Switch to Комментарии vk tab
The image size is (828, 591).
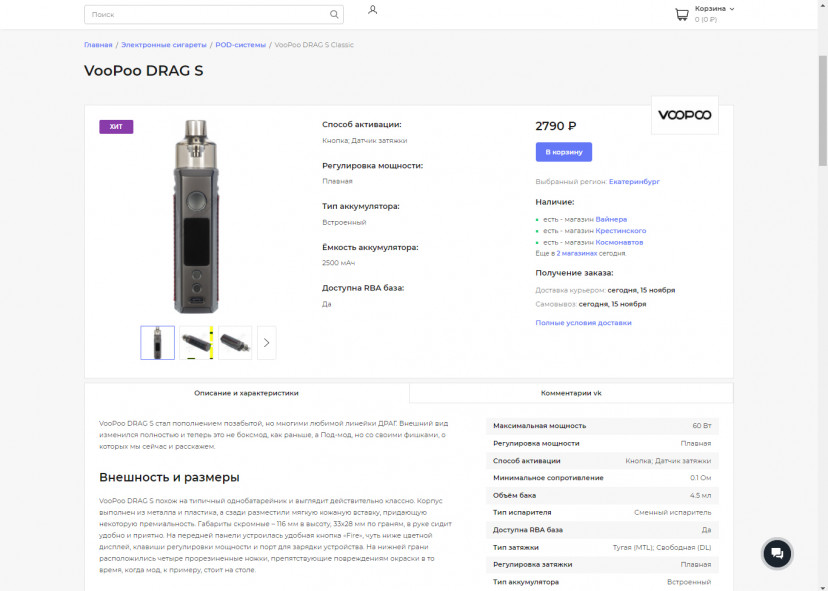tap(571, 393)
